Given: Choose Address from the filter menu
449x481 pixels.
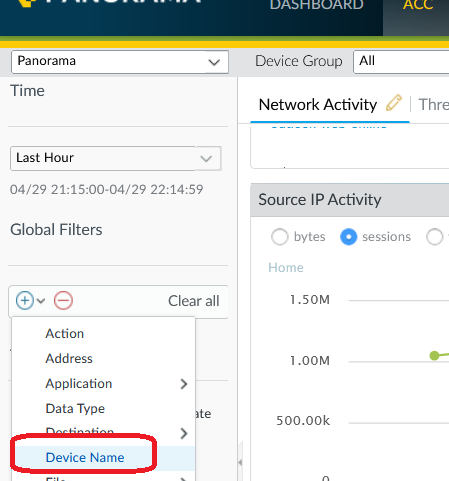Looking at the screenshot, I should [x=103, y=359].
